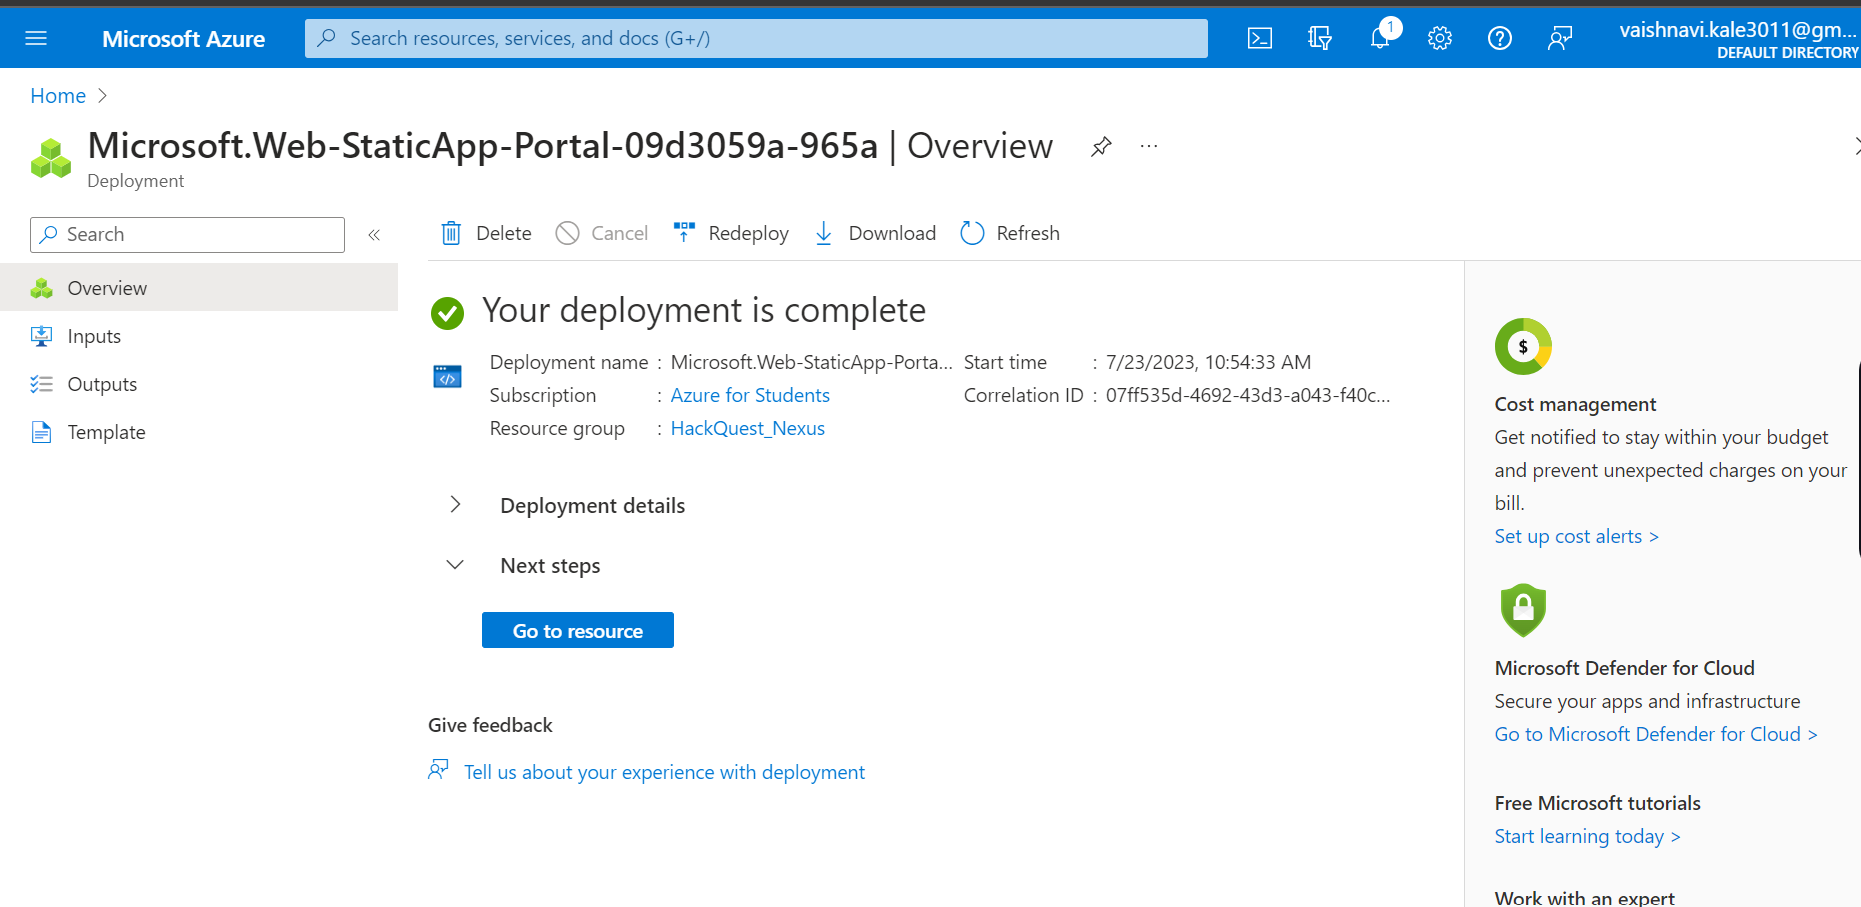Click the Go to resource button
The width and height of the screenshot is (1861, 907).
click(578, 630)
